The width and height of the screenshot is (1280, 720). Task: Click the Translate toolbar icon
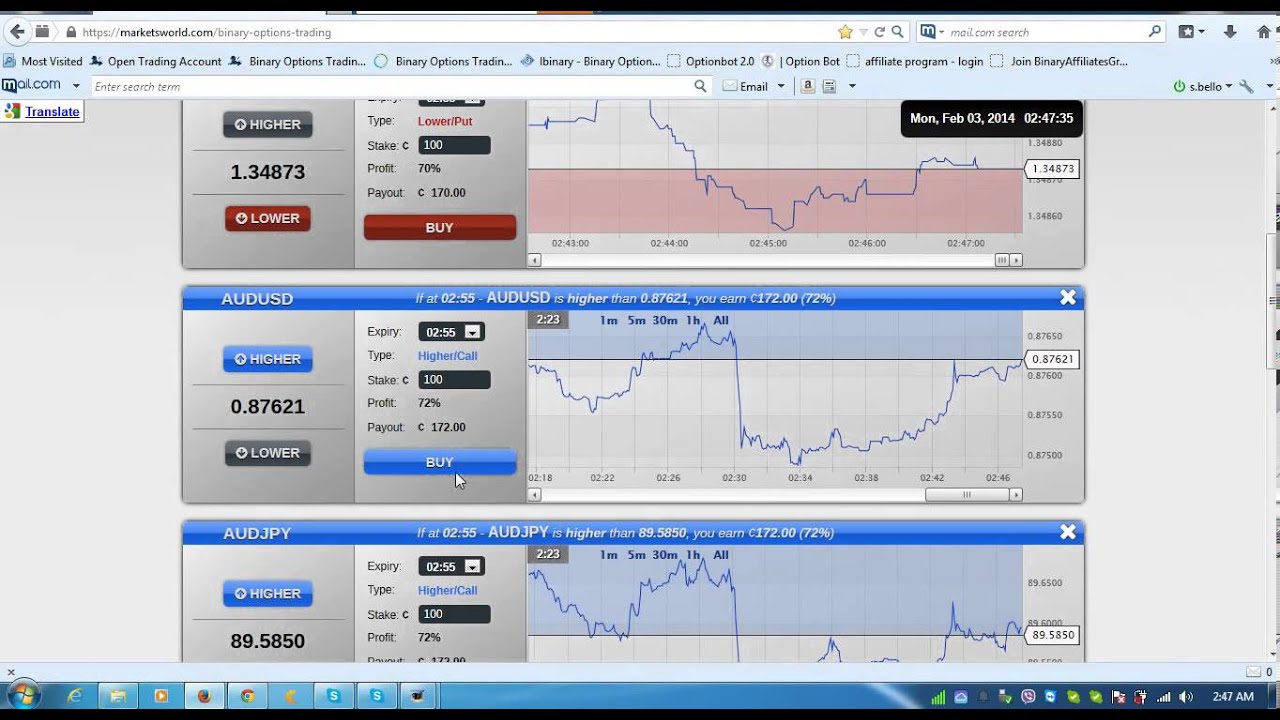coord(12,112)
